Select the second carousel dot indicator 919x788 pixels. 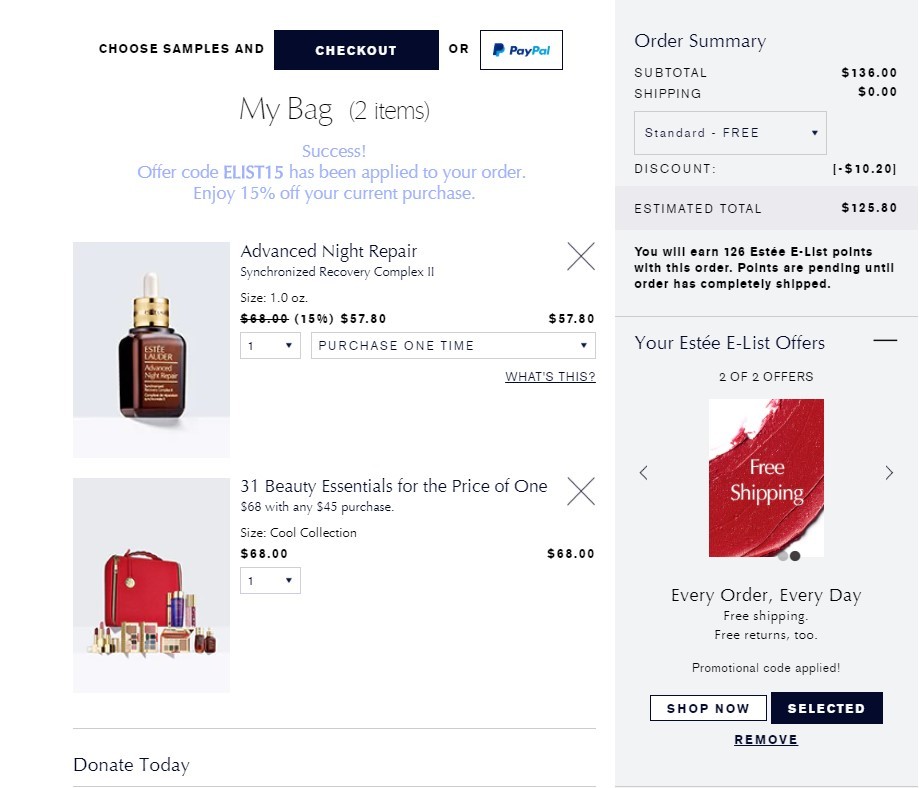point(795,556)
